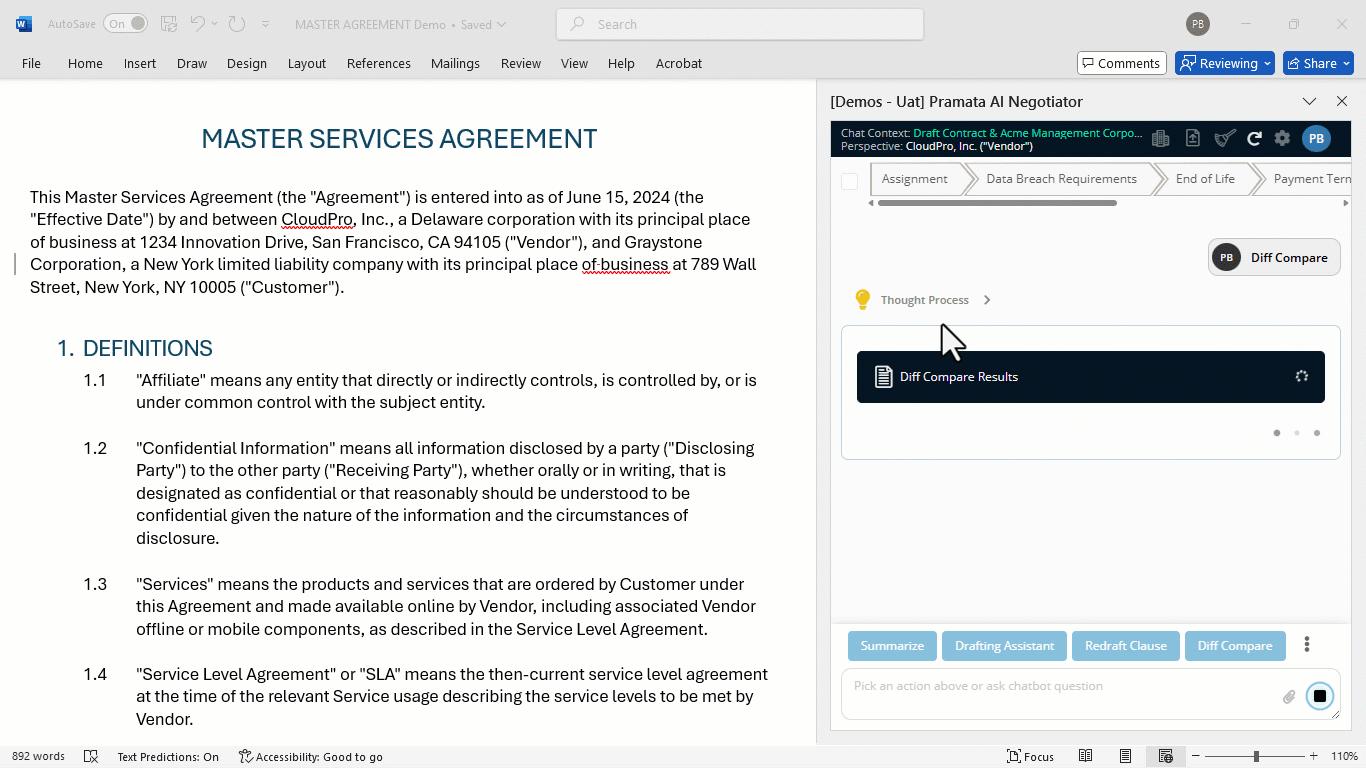Open the Acrobat ribbon tab
Viewport: 1366px width, 768px height.
coord(679,63)
